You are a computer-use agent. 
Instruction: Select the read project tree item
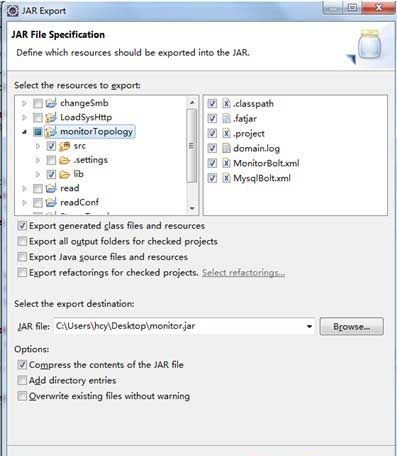click(x=70, y=188)
